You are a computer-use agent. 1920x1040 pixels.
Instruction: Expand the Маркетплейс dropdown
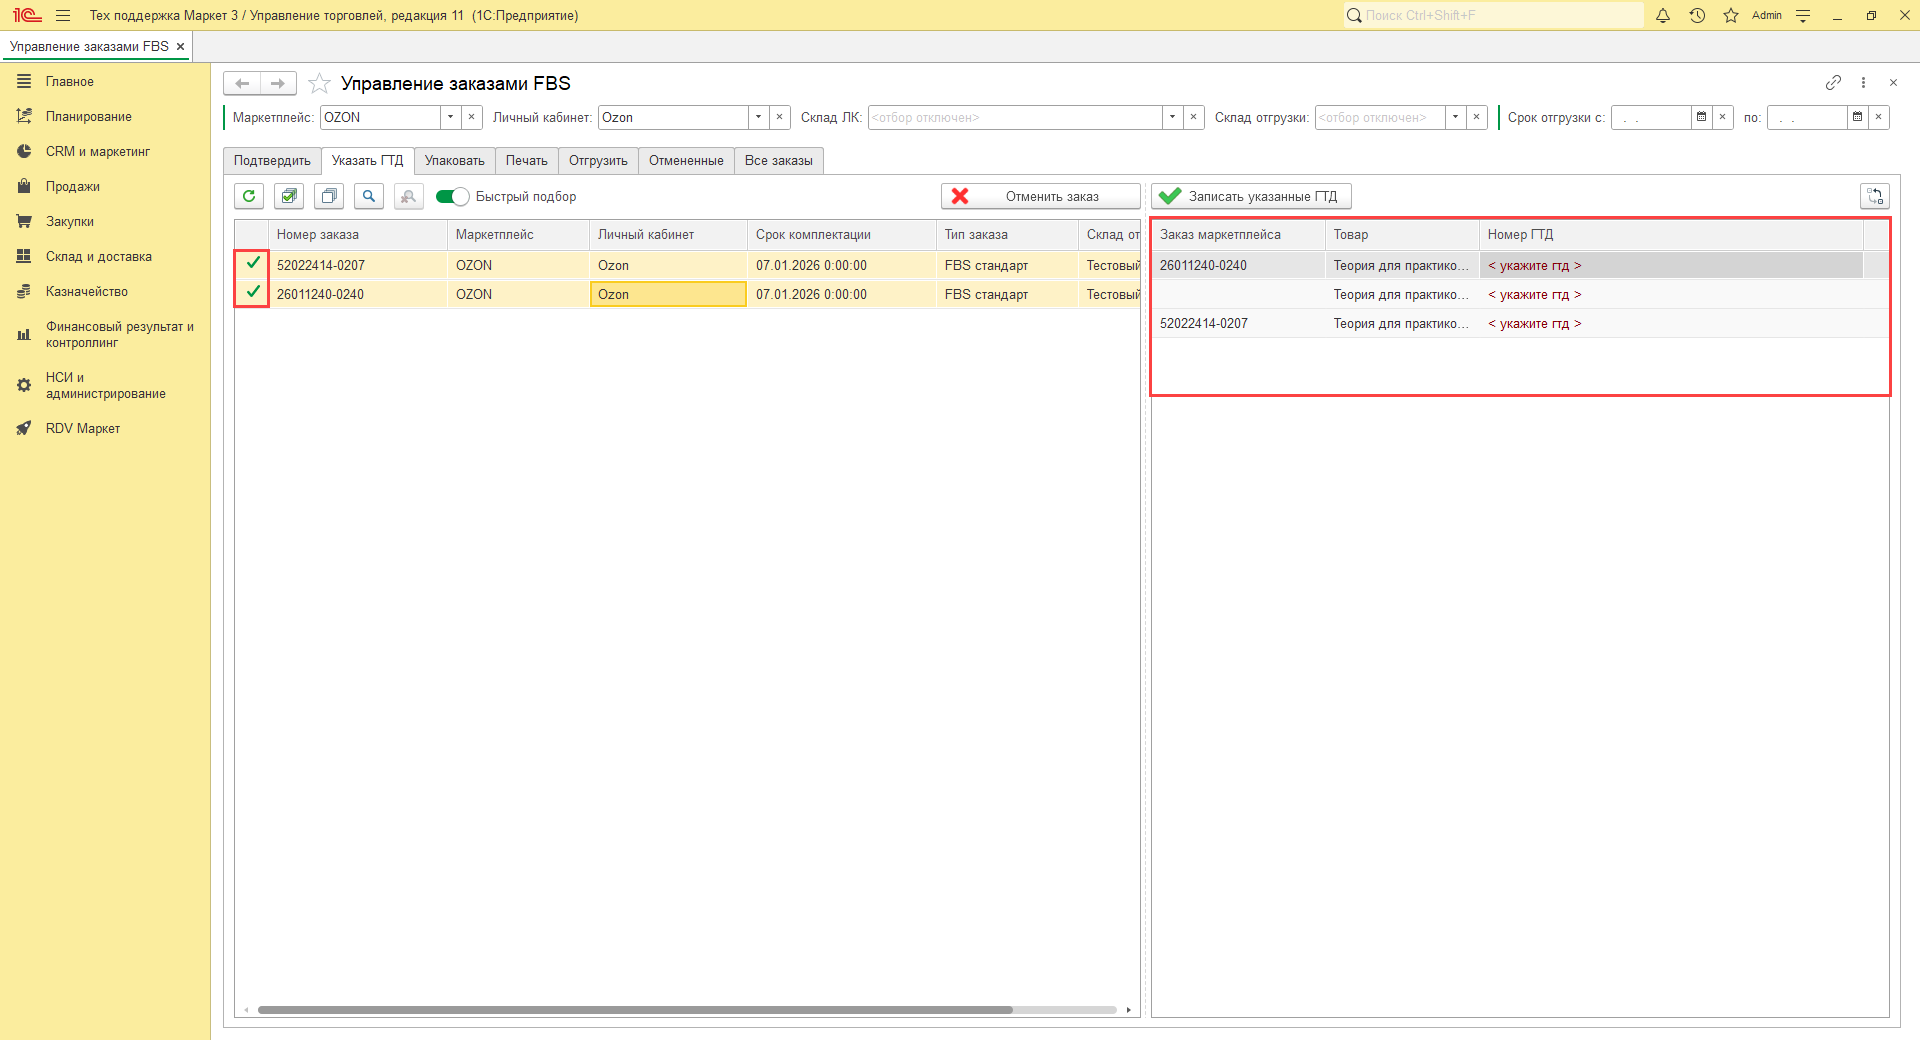click(x=451, y=117)
